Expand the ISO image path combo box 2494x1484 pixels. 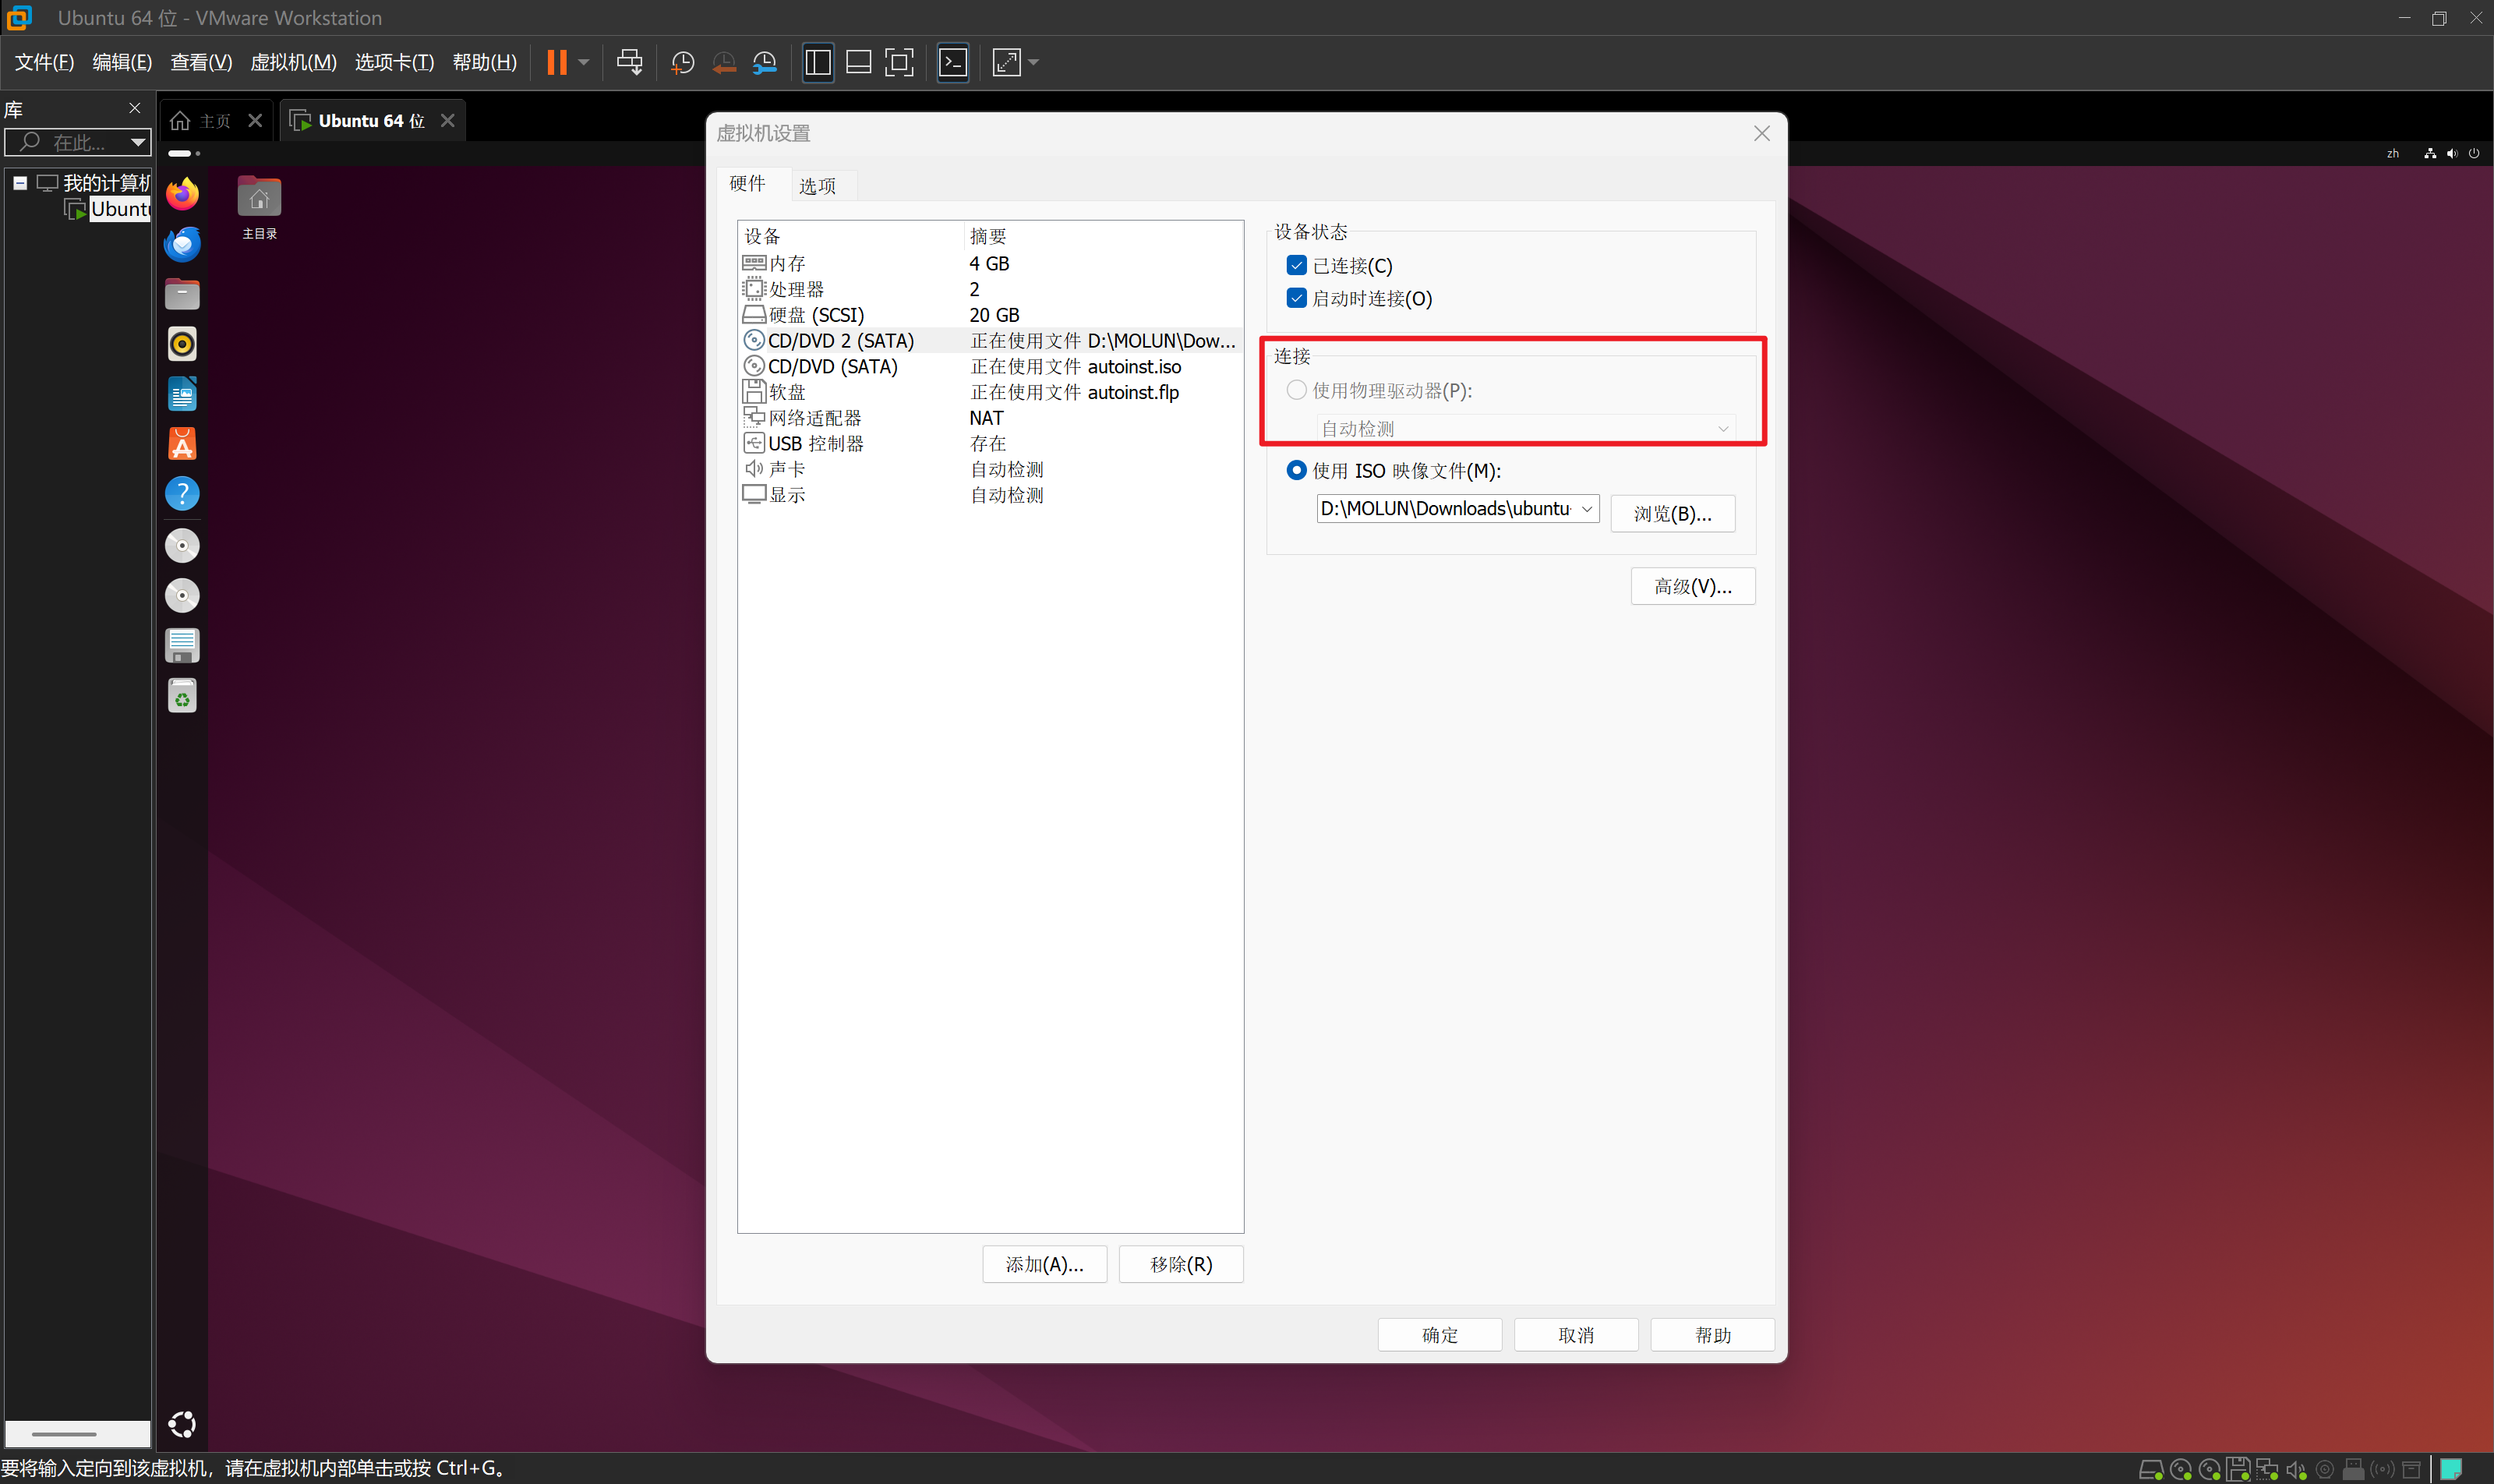1587,509
